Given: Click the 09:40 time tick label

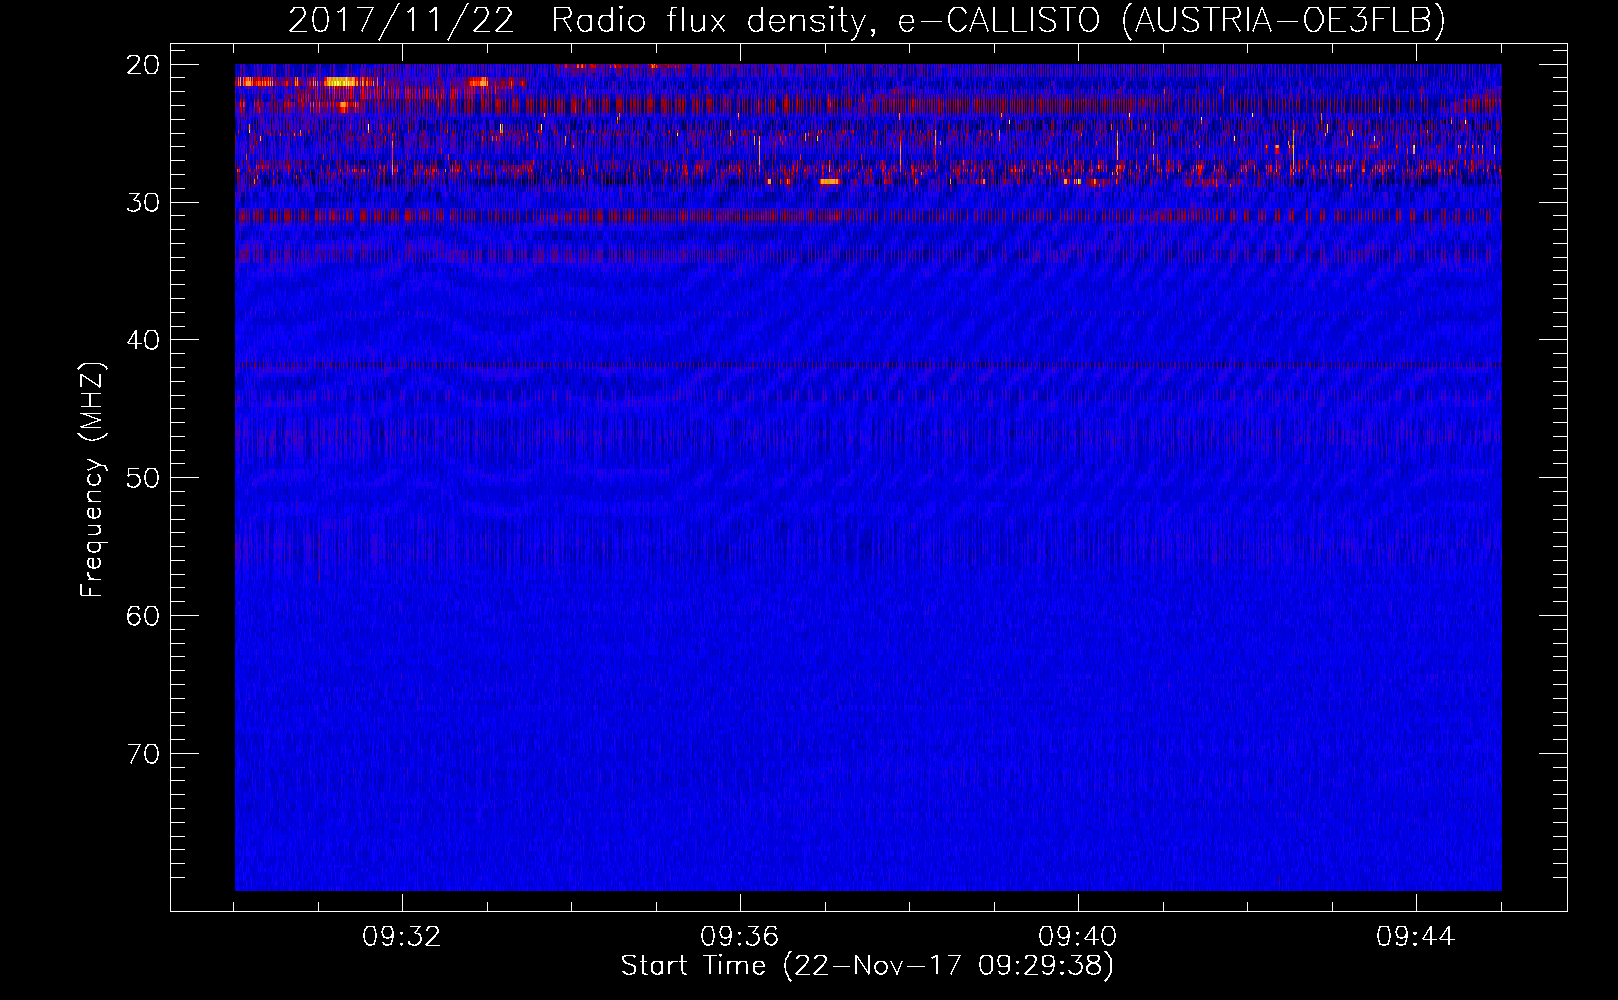Looking at the screenshot, I should tap(1078, 937).
